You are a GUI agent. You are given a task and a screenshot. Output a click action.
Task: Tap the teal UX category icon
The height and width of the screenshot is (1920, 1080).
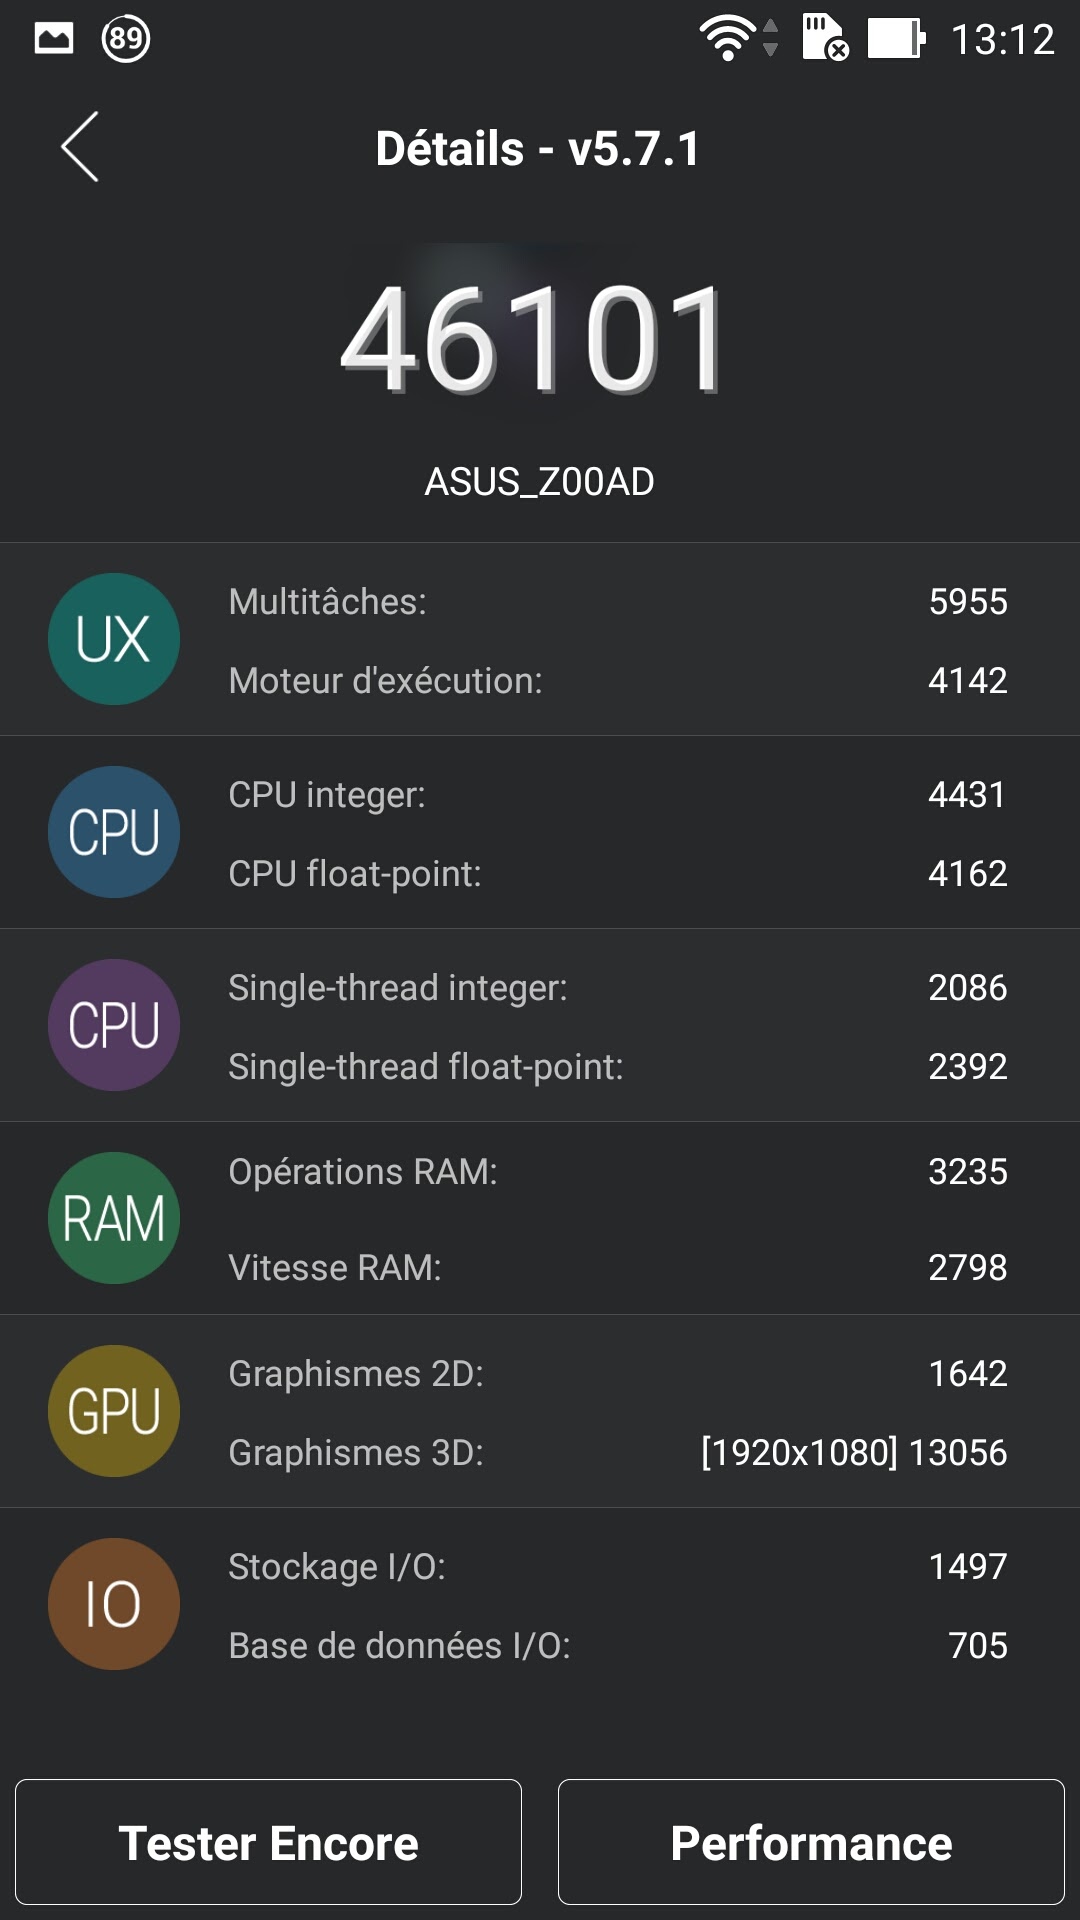pos(114,639)
